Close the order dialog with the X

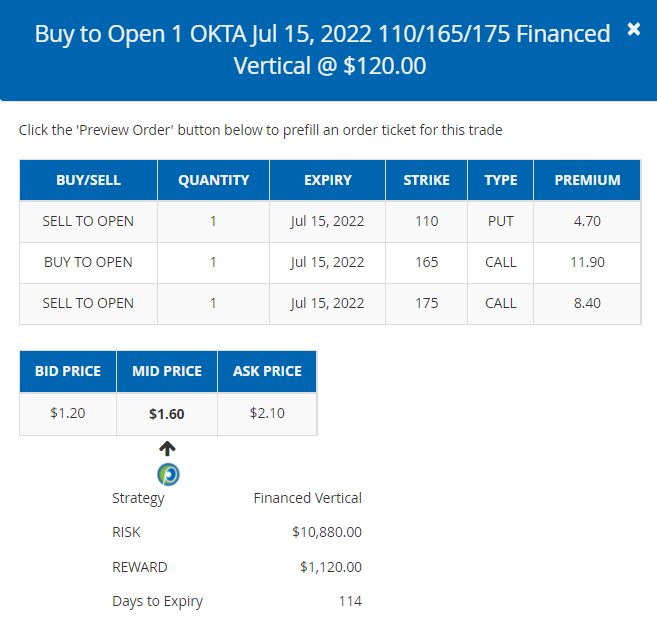point(634,29)
